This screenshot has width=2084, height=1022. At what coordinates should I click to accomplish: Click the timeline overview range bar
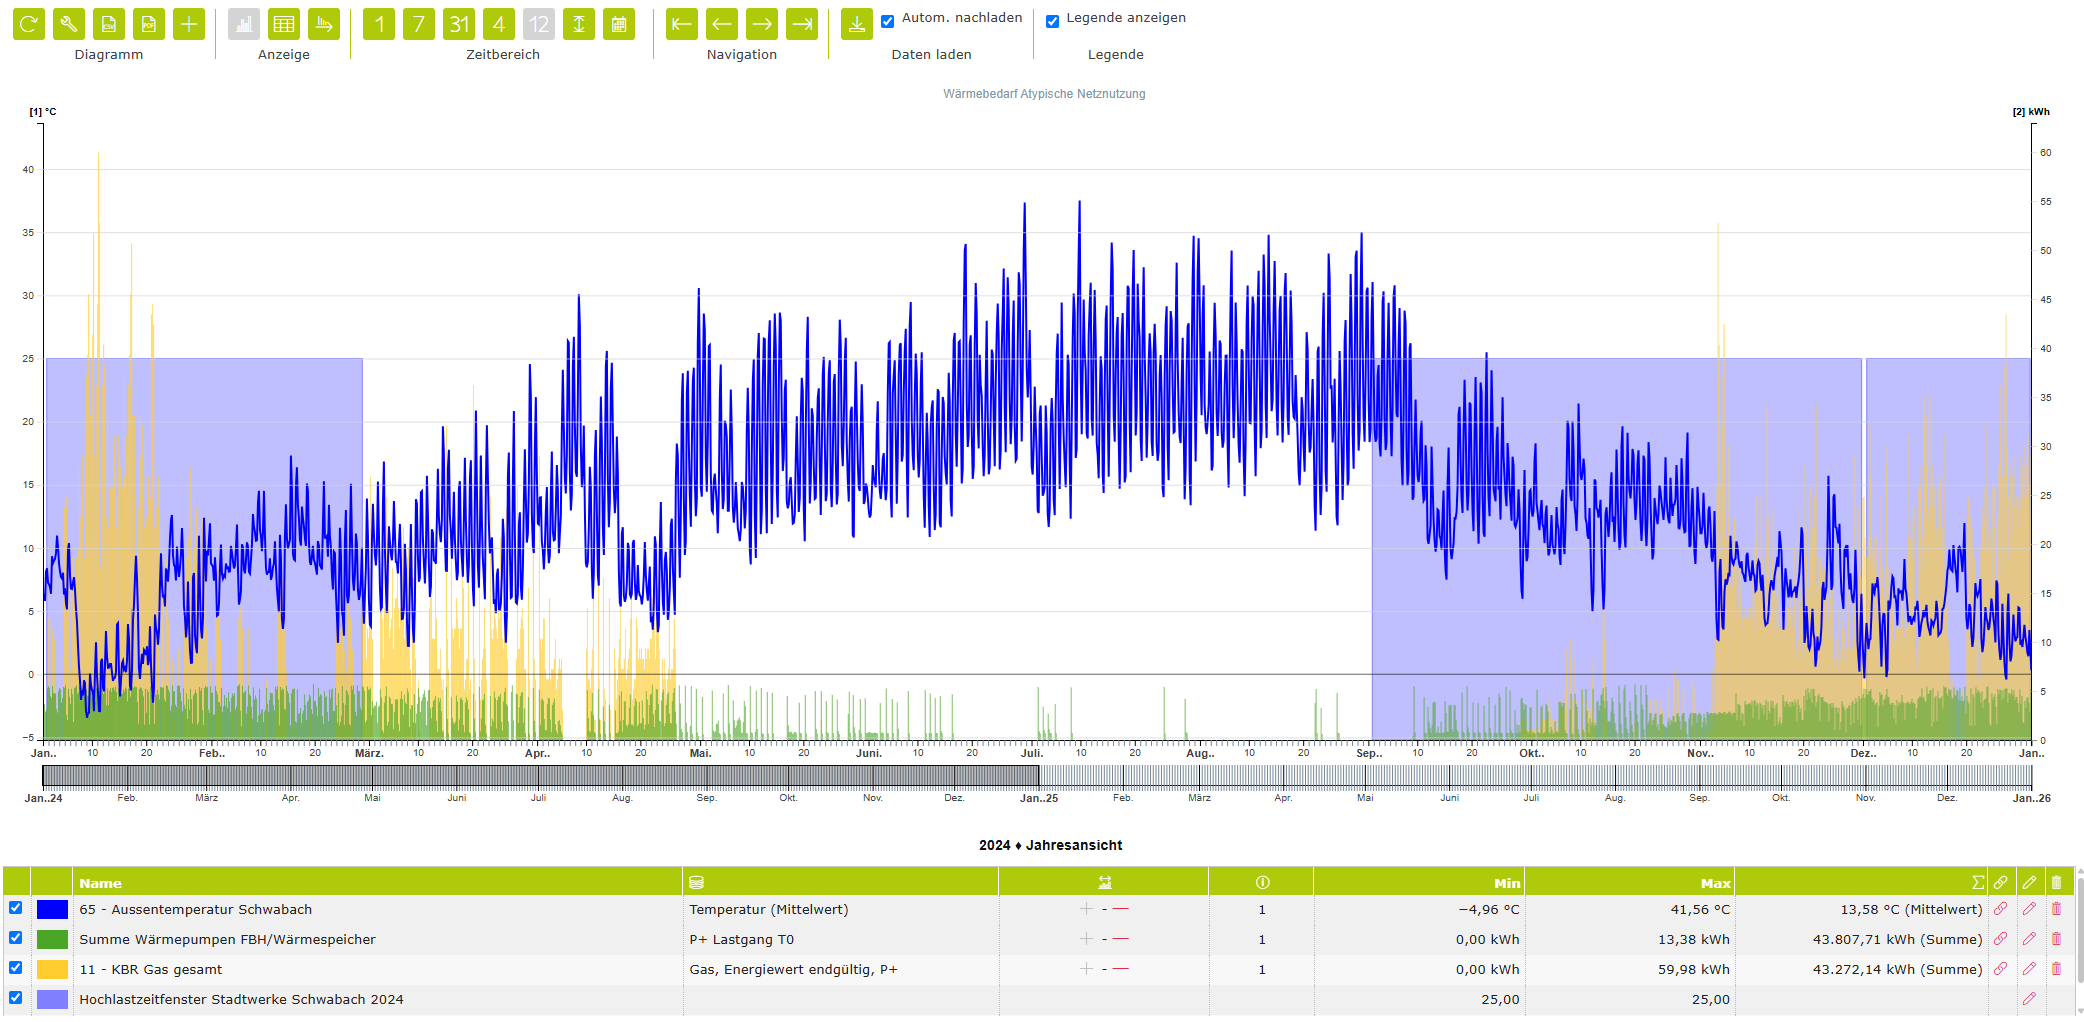pyautogui.click(x=1037, y=776)
